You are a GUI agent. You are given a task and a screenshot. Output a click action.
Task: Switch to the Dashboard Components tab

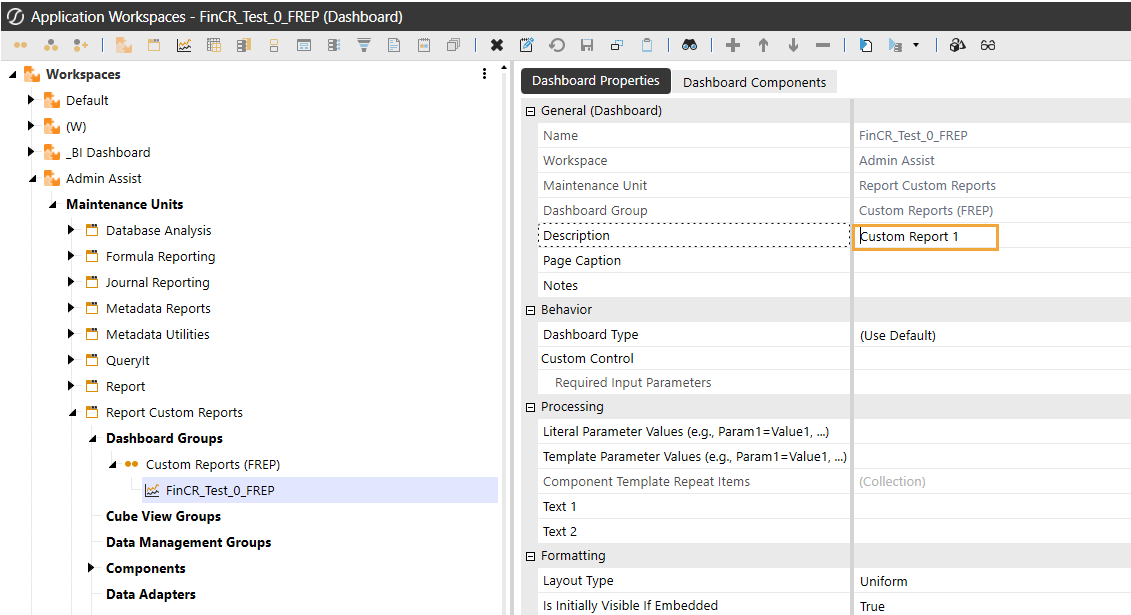tap(754, 82)
